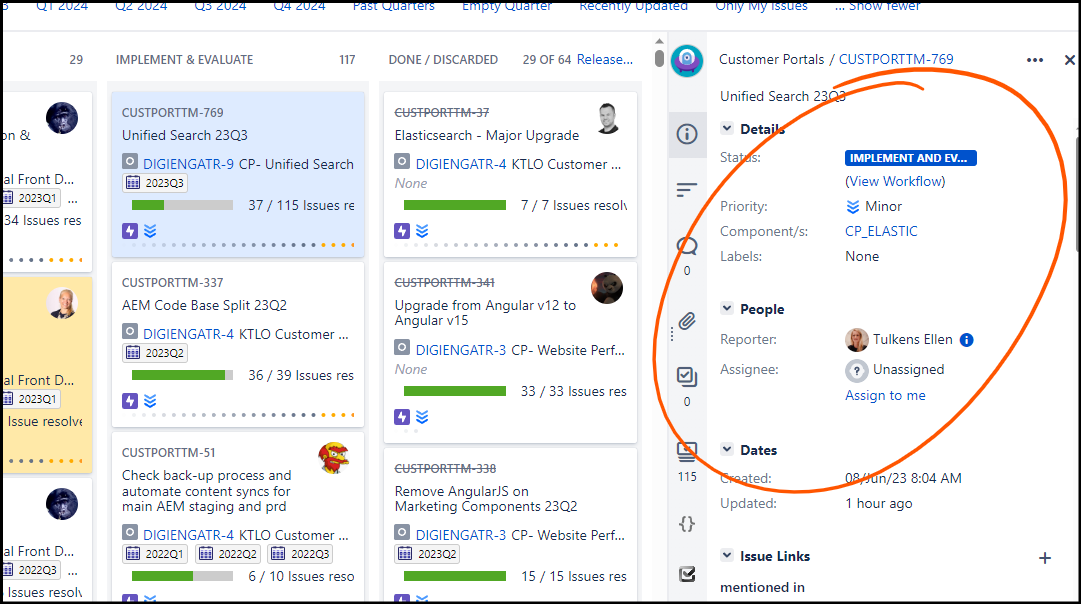This screenshot has width=1081, height=604.
Task: Click assignee avatar on CUSTPORTTM-51 card
Action: 334,458
